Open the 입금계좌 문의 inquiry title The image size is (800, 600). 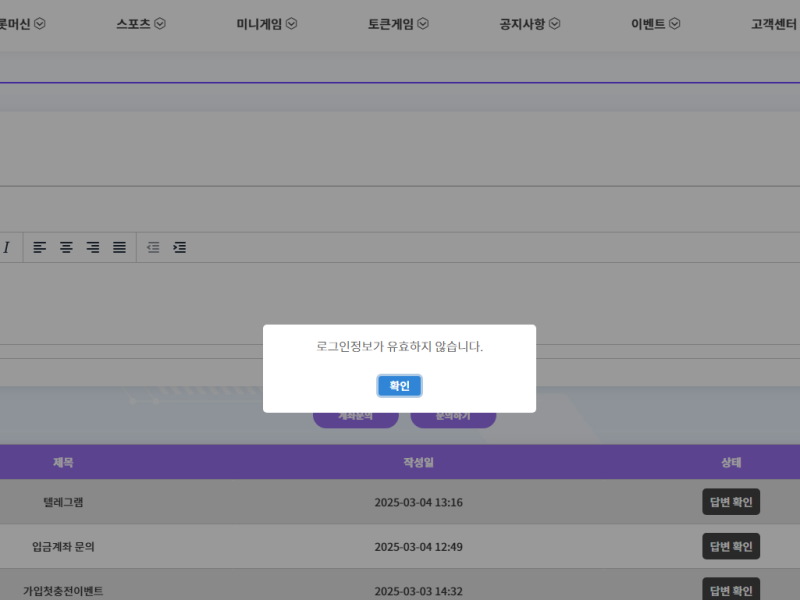click(x=63, y=547)
